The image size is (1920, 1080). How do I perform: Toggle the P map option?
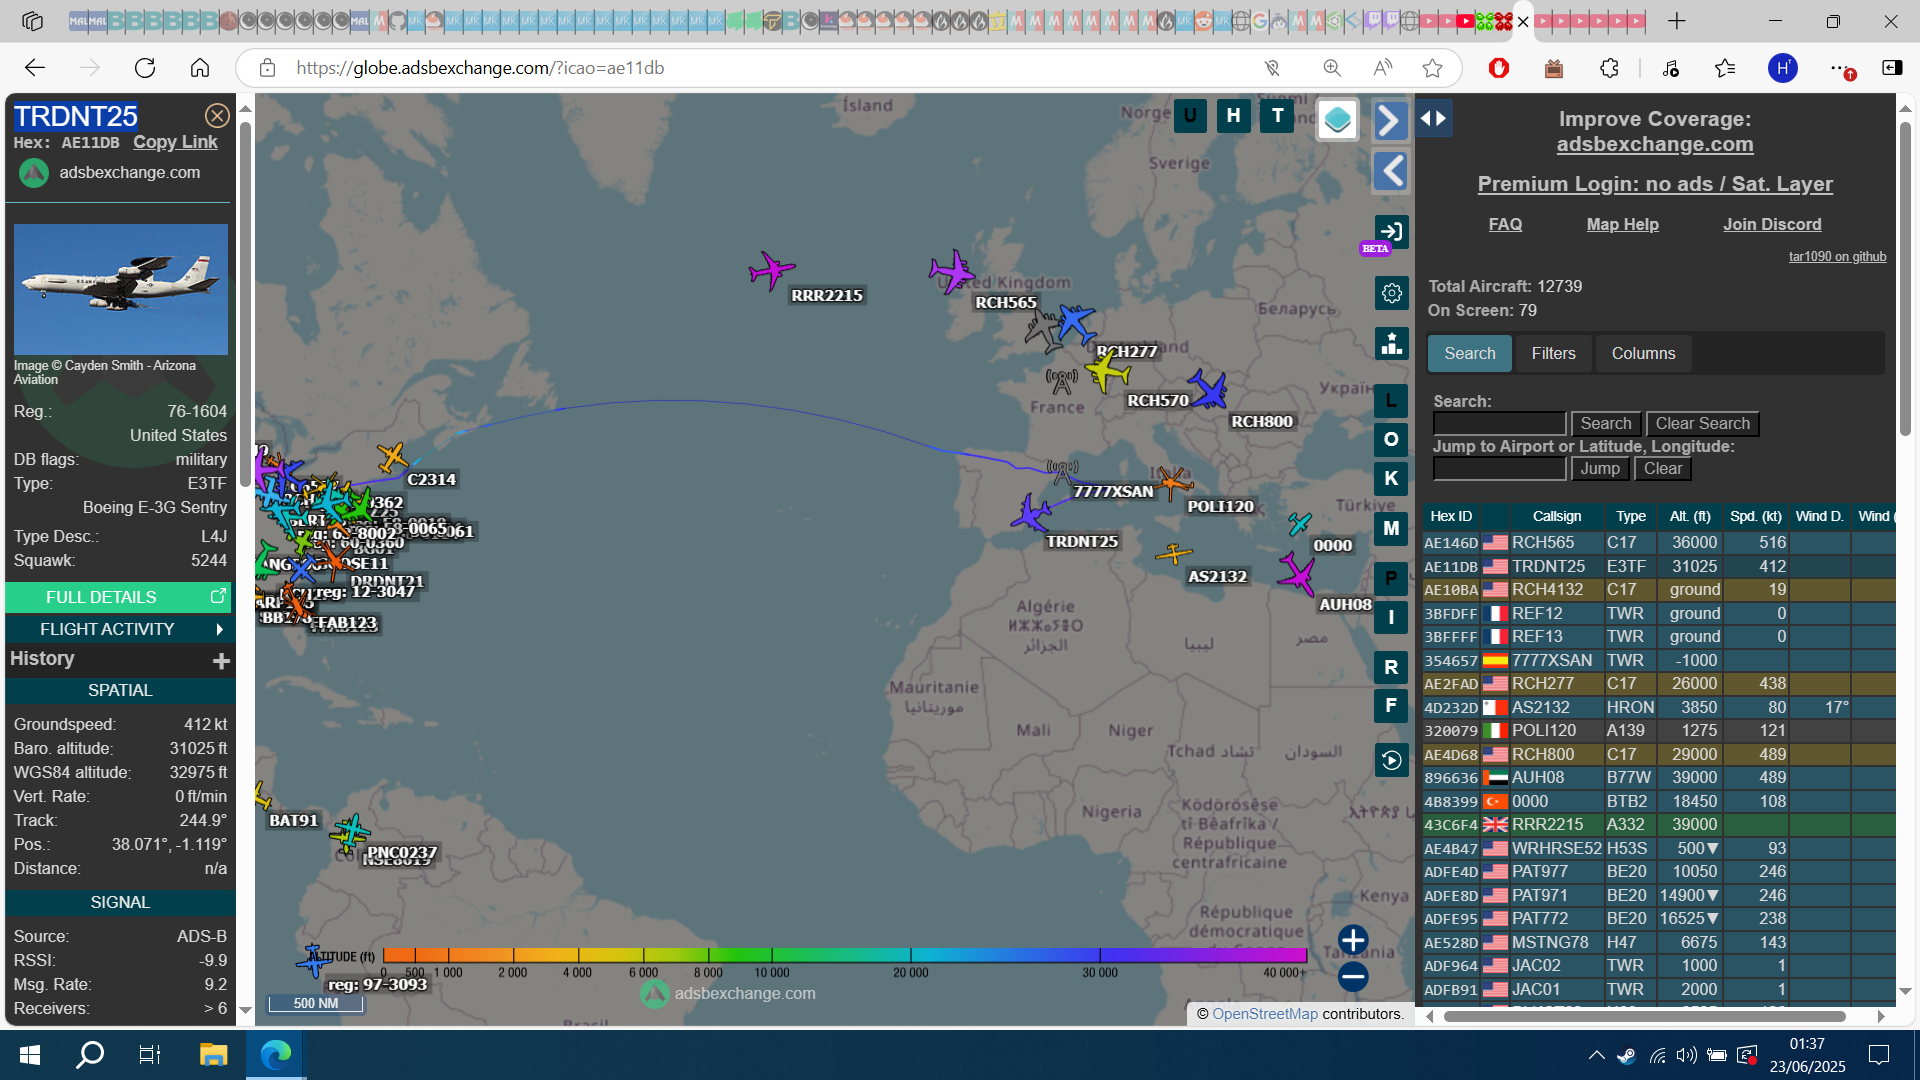1391,578
